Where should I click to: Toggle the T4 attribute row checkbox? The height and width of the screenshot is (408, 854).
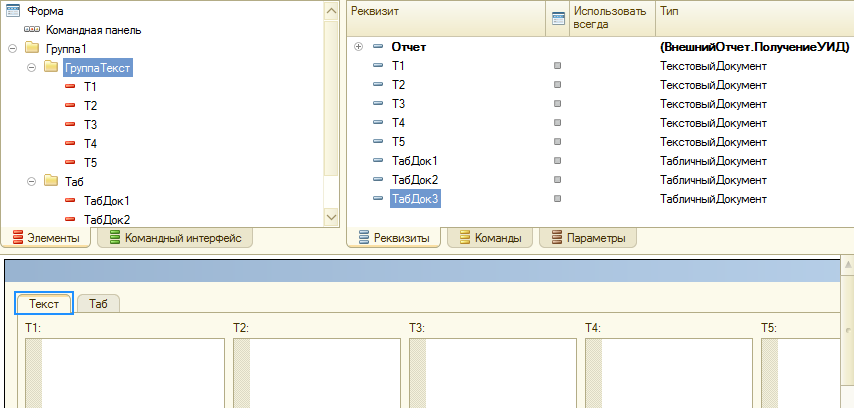click(557, 123)
